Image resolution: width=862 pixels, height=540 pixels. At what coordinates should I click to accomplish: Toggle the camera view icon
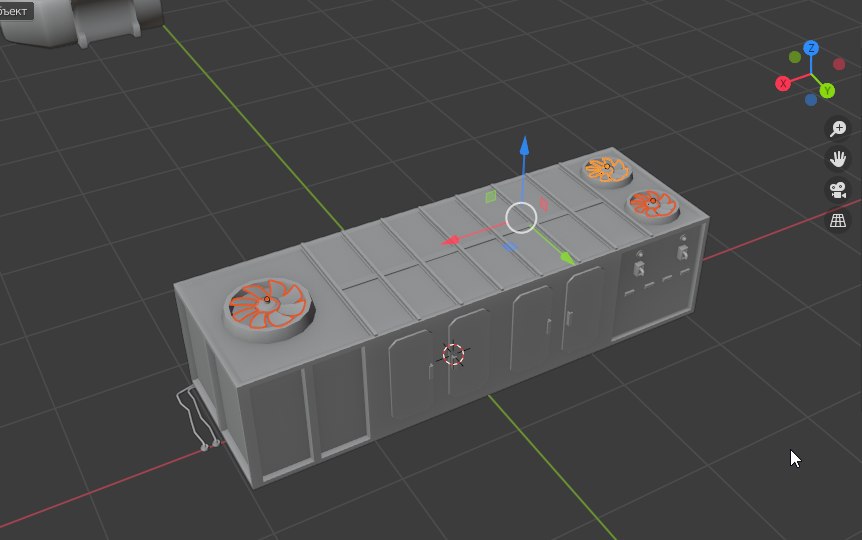point(838,190)
